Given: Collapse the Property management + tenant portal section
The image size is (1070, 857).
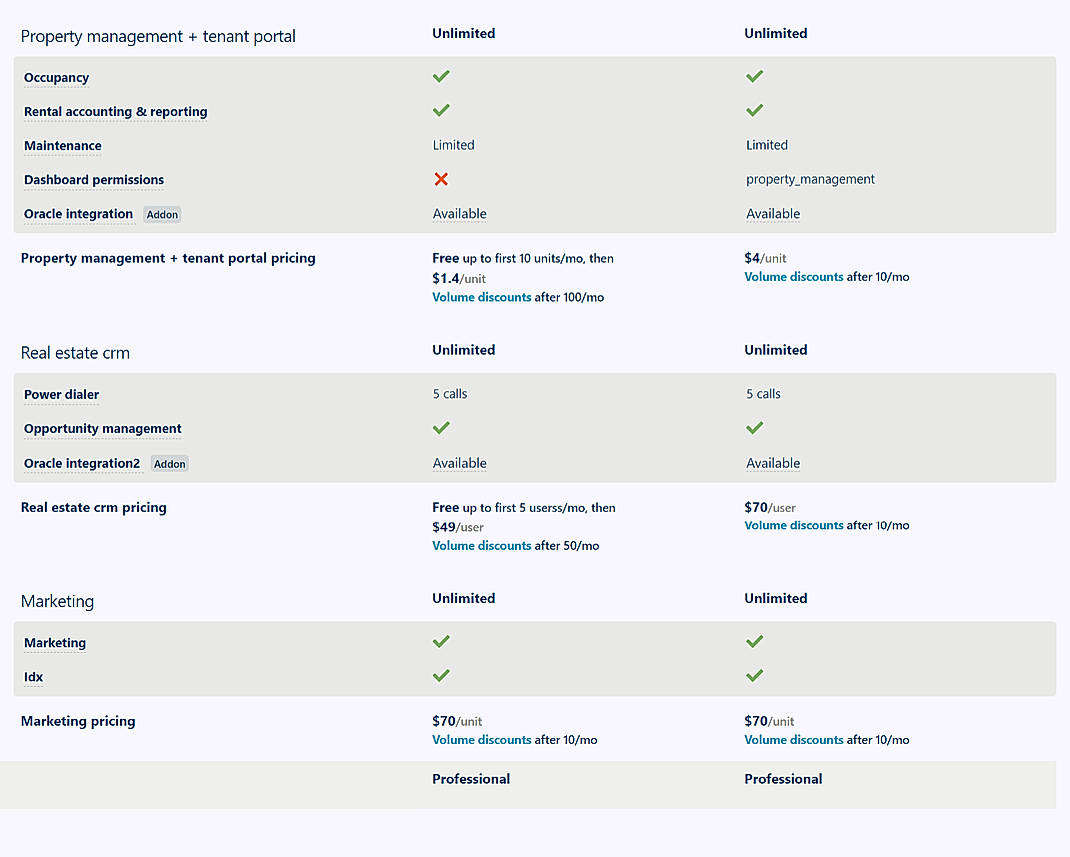Looking at the screenshot, I should [x=157, y=36].
